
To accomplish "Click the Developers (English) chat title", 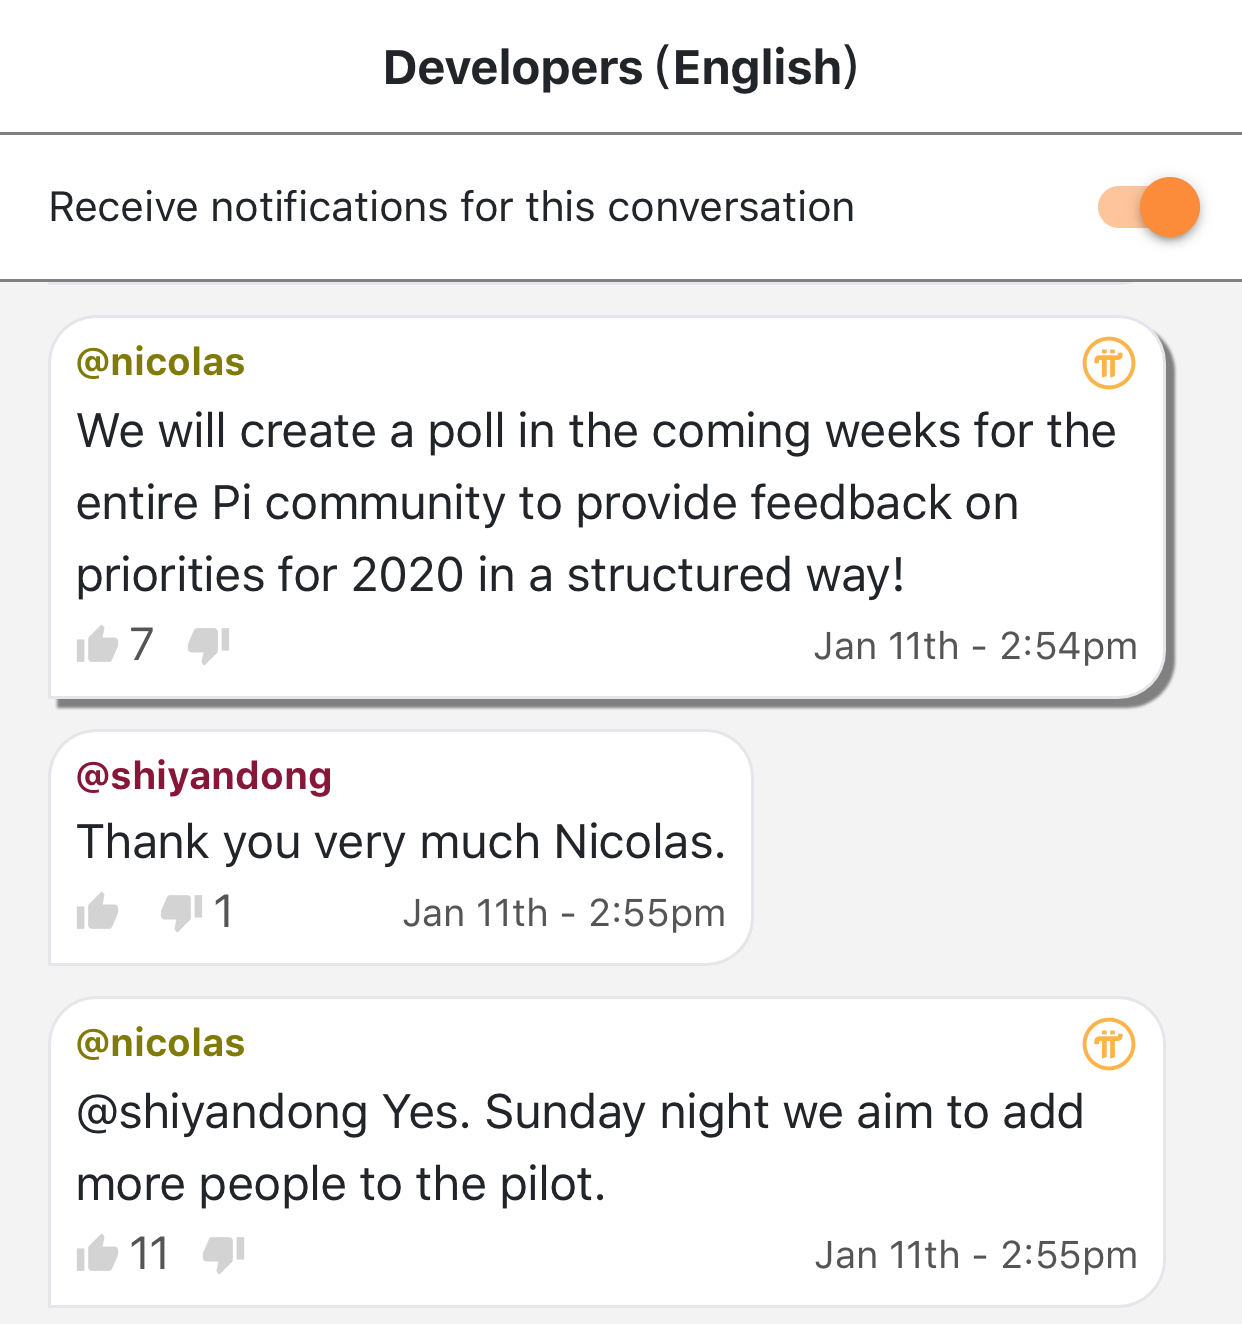I will 621,68.
